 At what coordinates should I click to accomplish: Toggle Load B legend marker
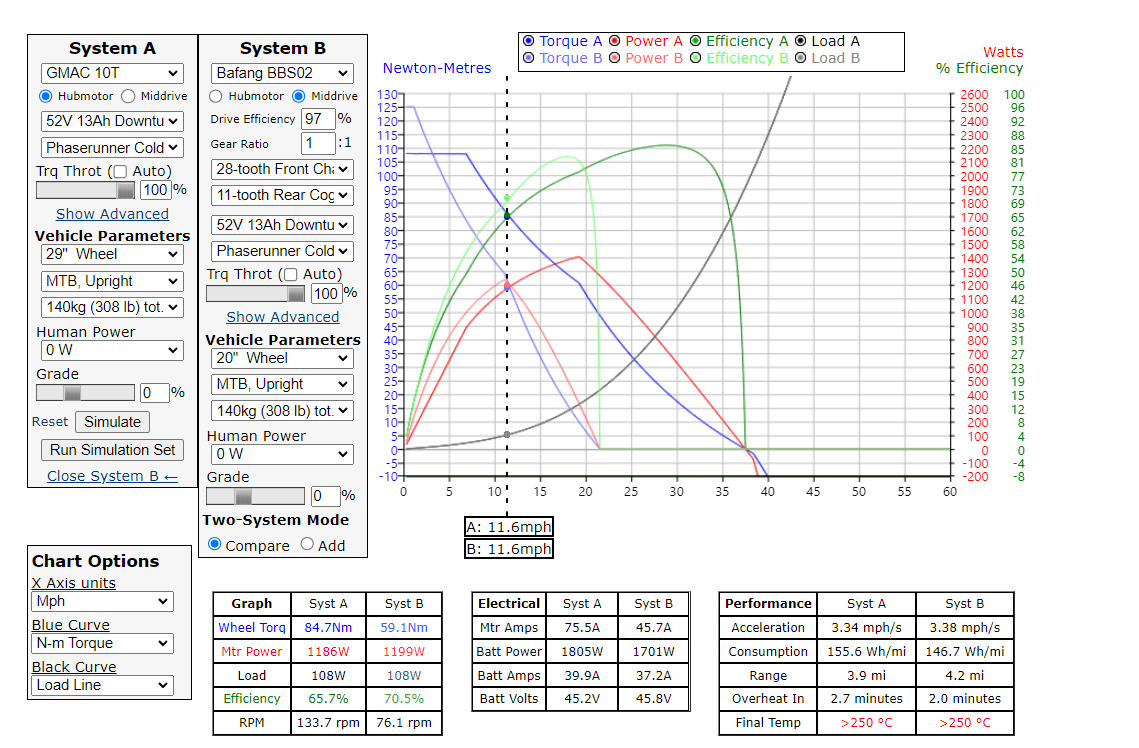[801, 58]
